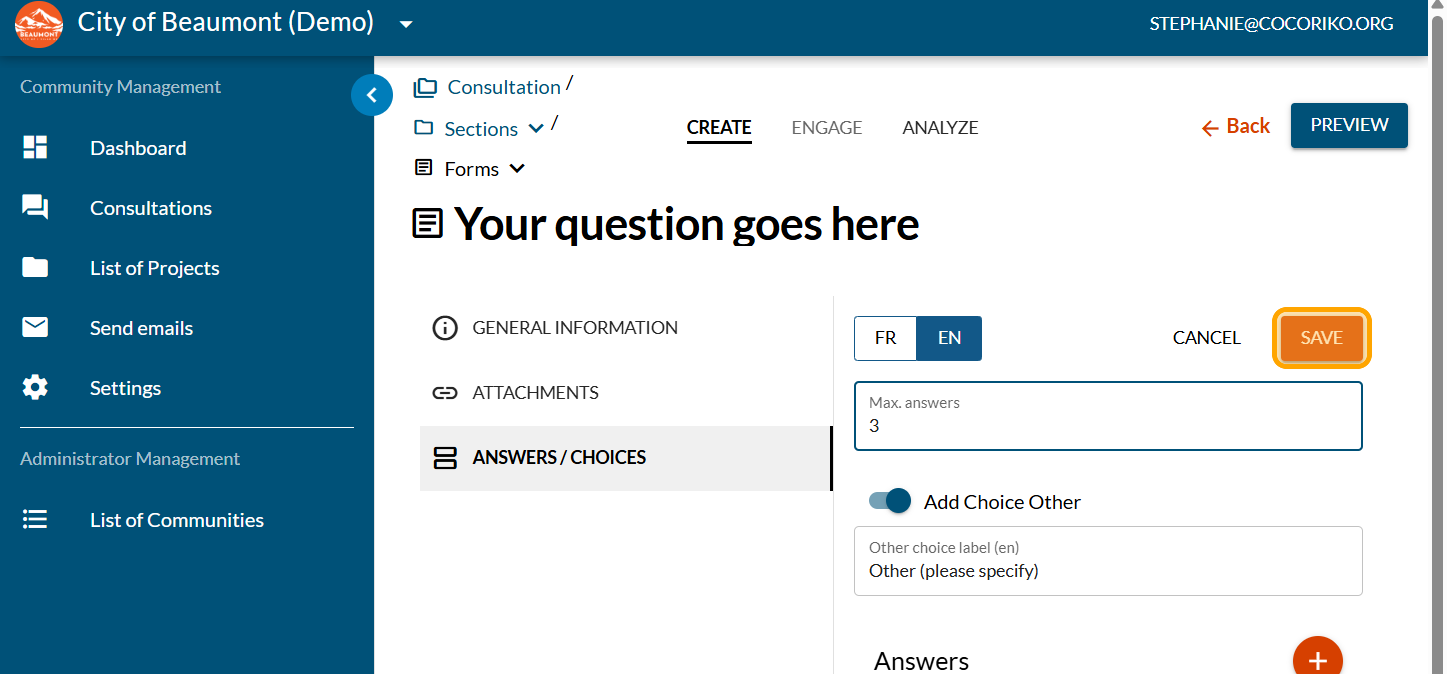Viewport: 1447px width, 674px height.
Task: Disable the Add Choice Other toggle
Action: coord(889,501)
